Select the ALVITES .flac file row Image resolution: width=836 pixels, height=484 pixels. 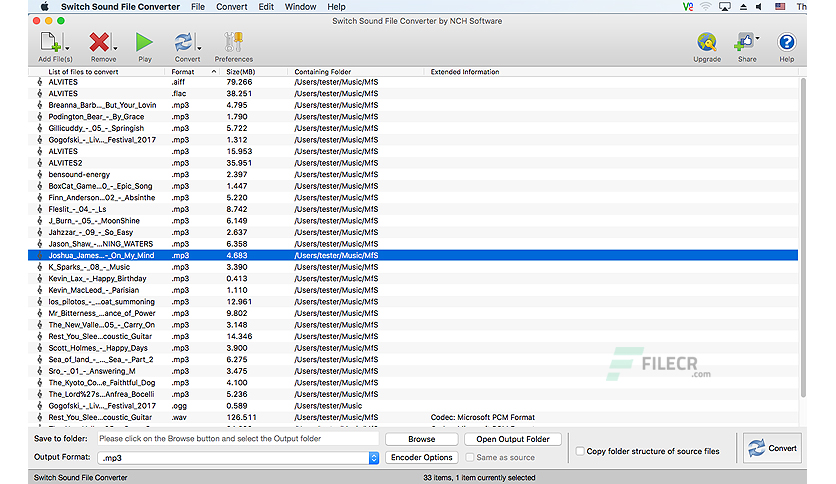(x=413, y=93)
